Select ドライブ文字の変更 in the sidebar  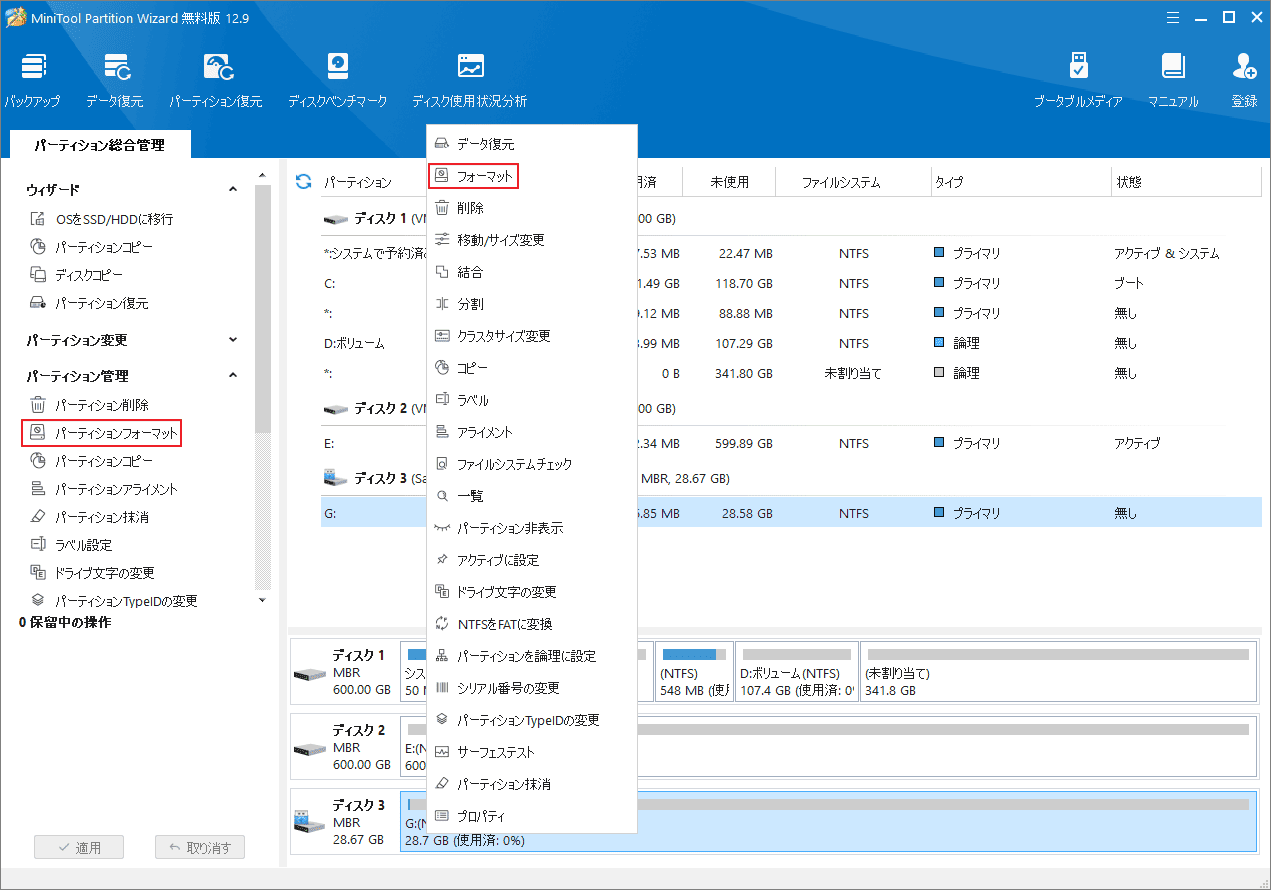point(92,573)
